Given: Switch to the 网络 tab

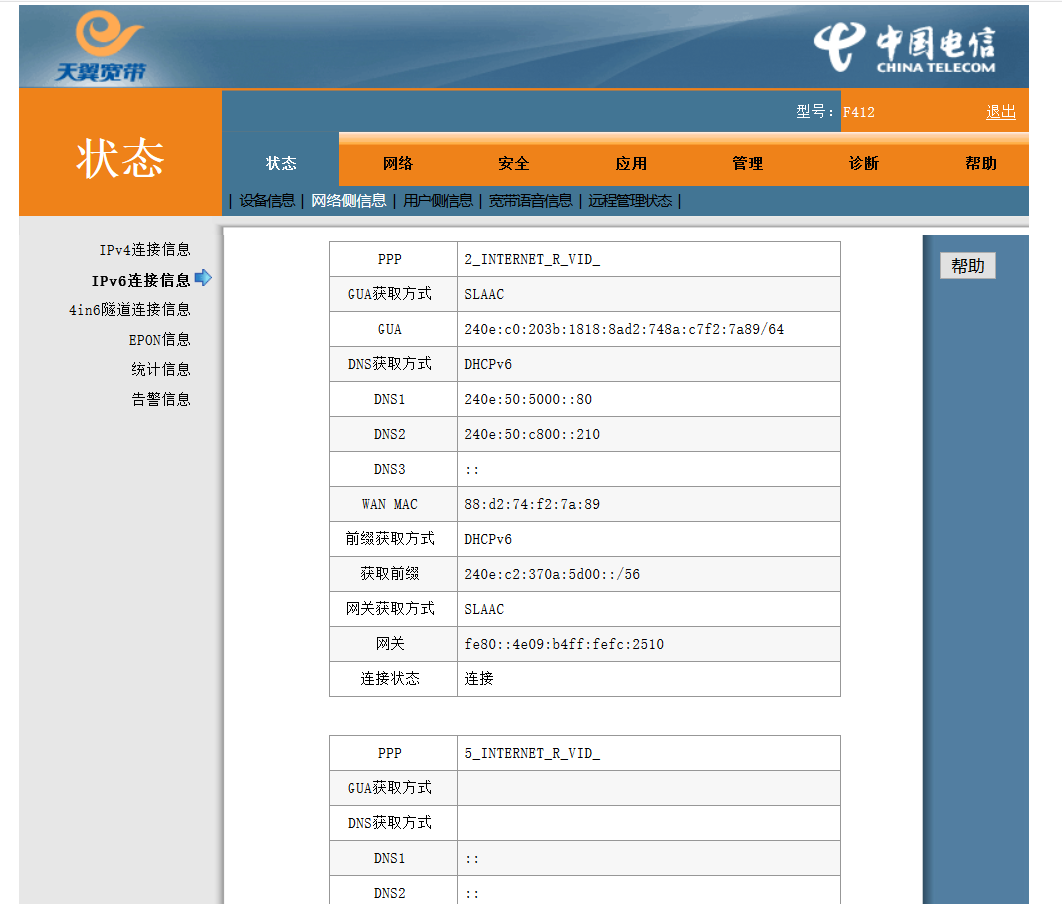Looking at the screenshot, I should 397,163.
